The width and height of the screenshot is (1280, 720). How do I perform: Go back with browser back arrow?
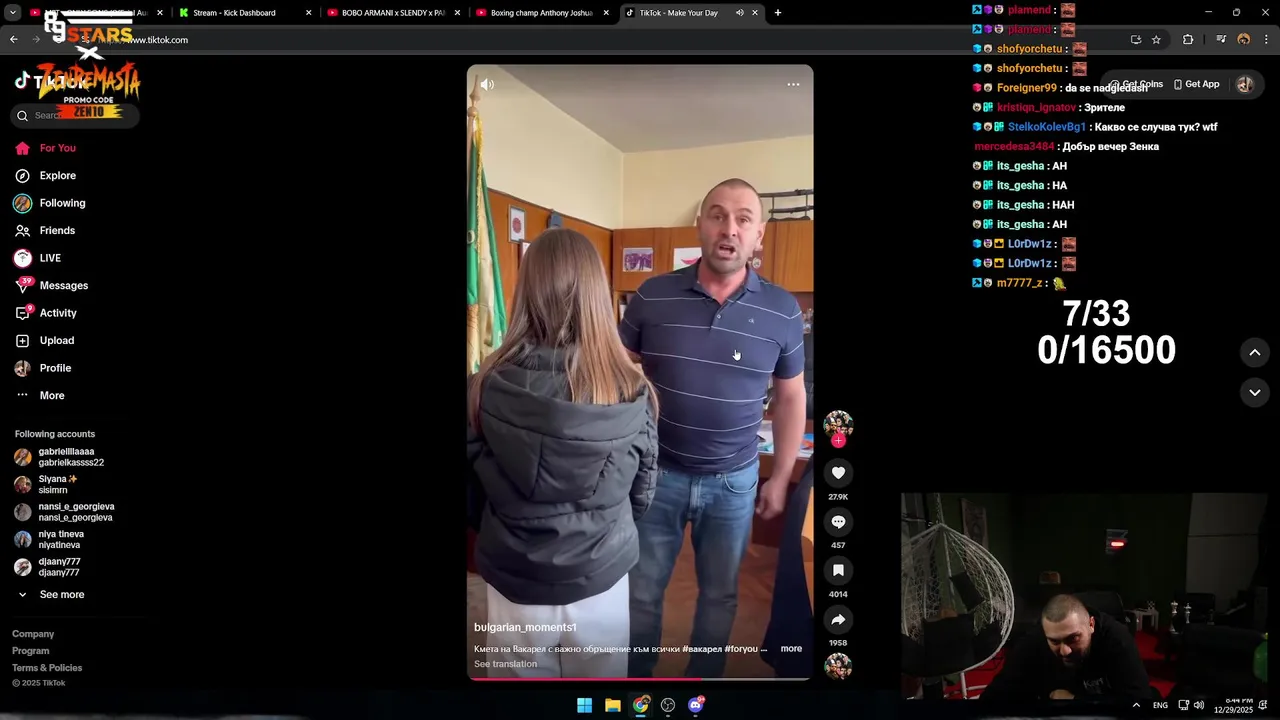tap(13, 40)
